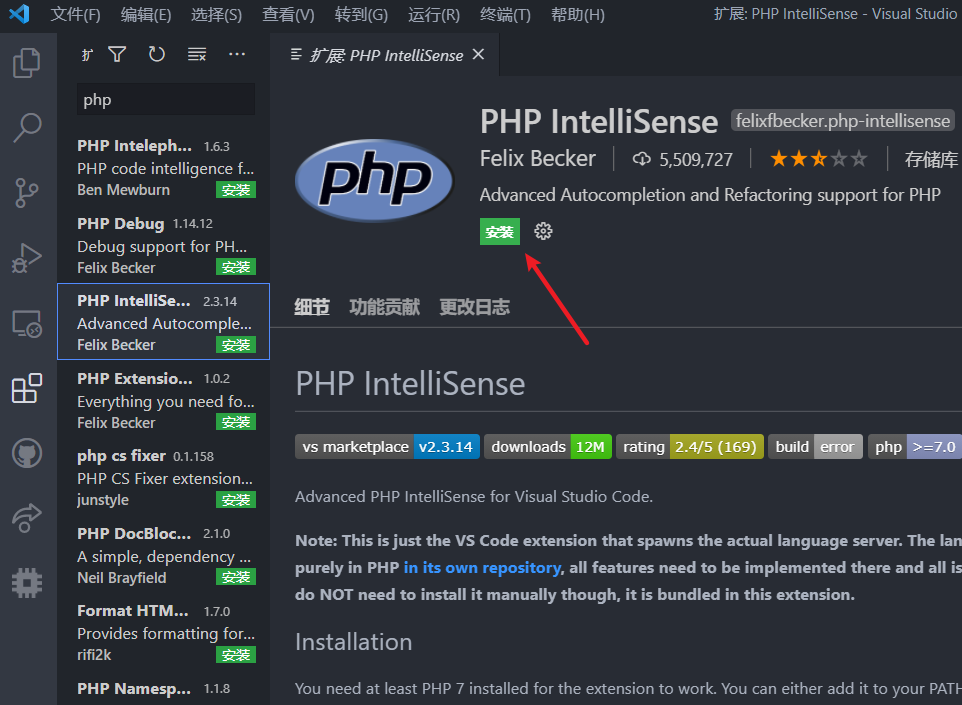
Task: Clear extensions search results icon
Action: 196,55
